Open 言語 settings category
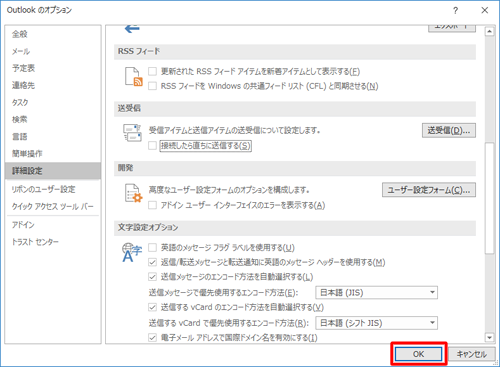This screenshot has width=500, height=367. pos(53,137)
